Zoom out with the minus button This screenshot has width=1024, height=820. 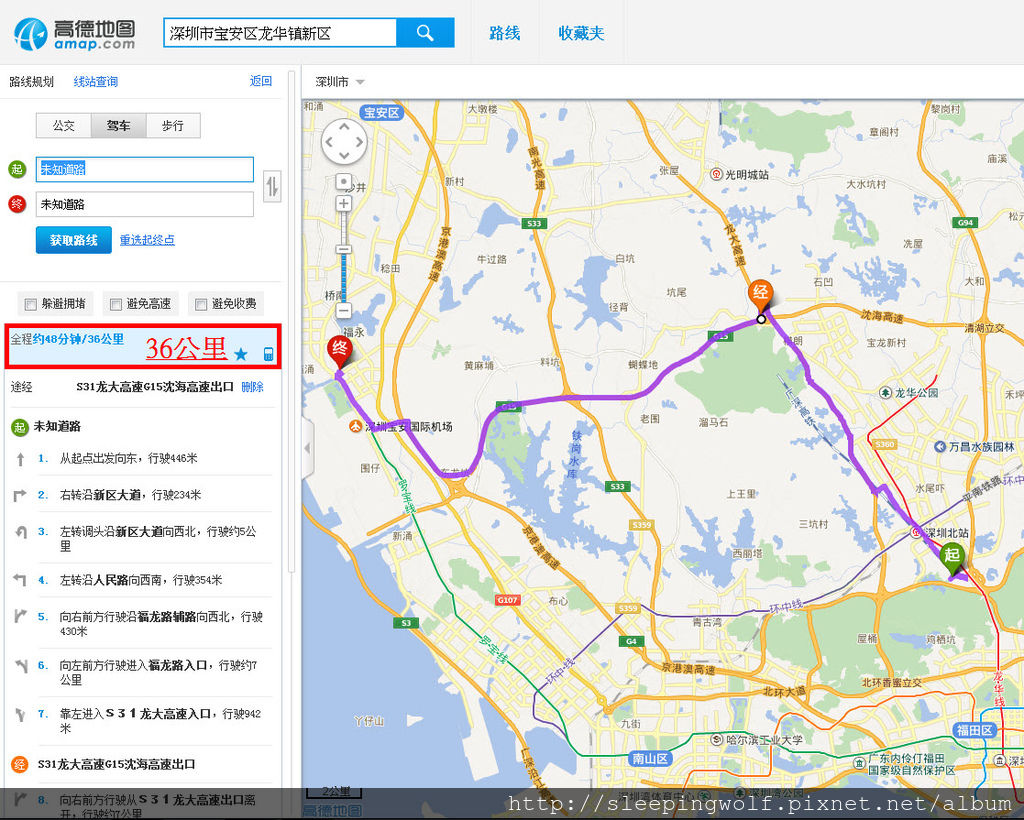pos(344,311)
